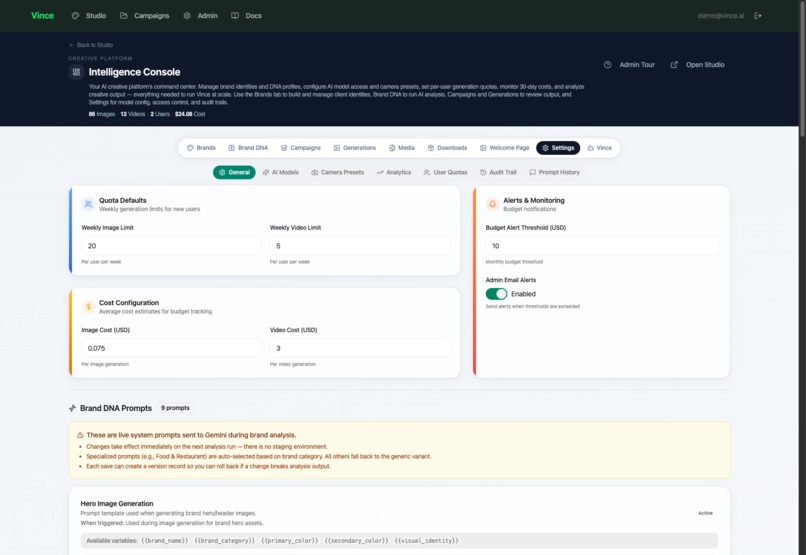
Task: Go back via Back to Studio link
Action: coord(91,45)
